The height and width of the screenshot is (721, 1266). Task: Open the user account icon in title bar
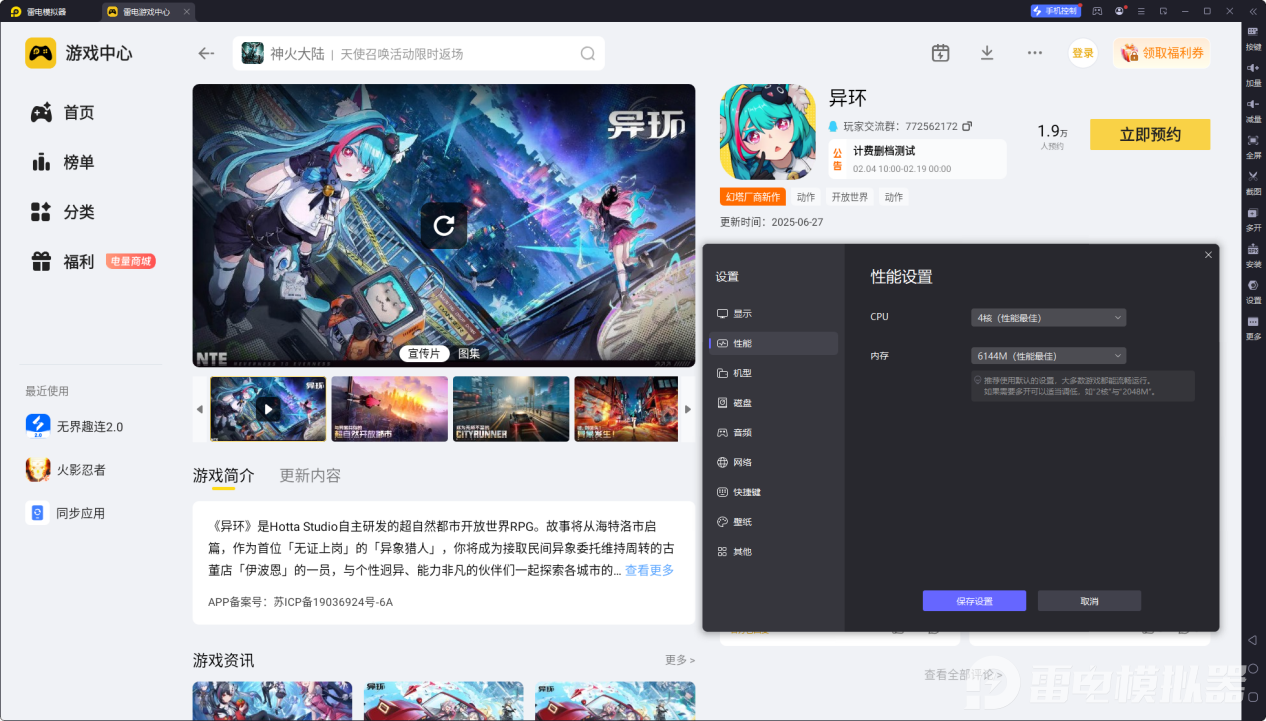tap(1119, 11)
